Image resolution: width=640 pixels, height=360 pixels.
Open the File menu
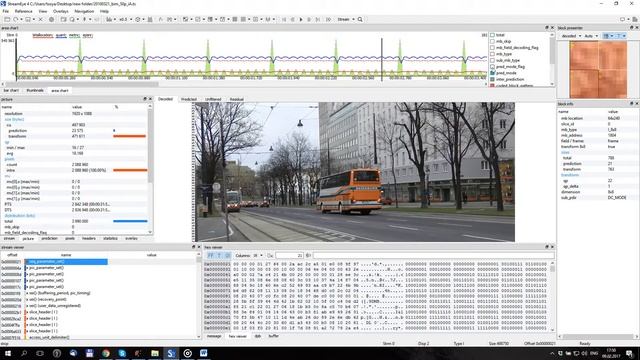click(x=6, y=11)
